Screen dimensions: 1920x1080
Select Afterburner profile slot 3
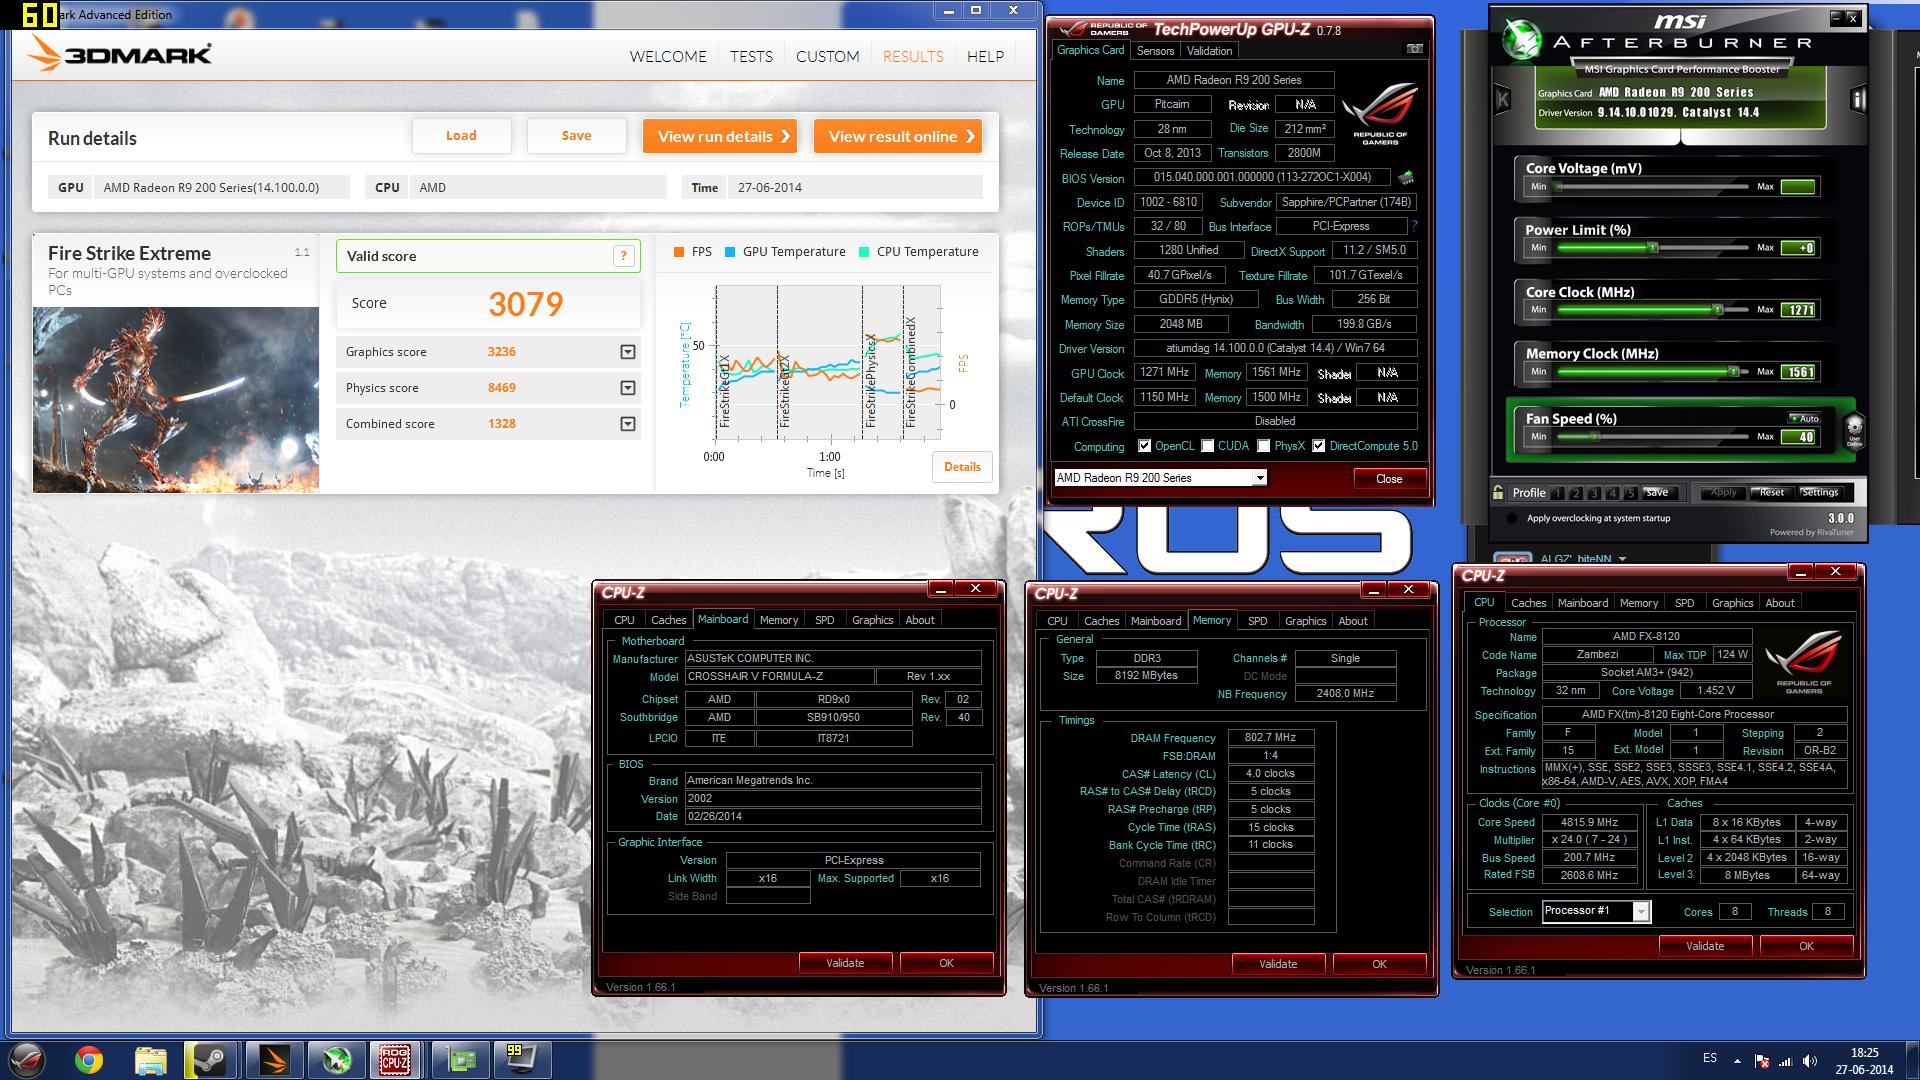point(1594,493)
